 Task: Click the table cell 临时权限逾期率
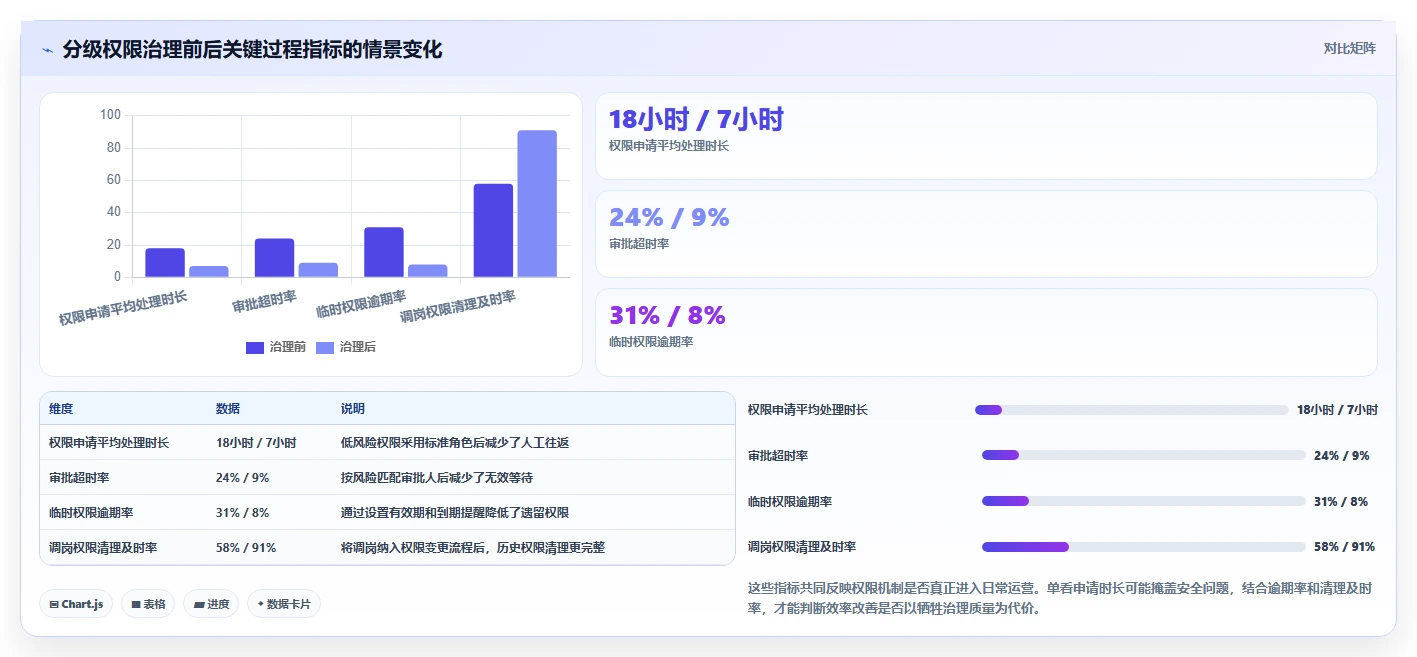91,512
